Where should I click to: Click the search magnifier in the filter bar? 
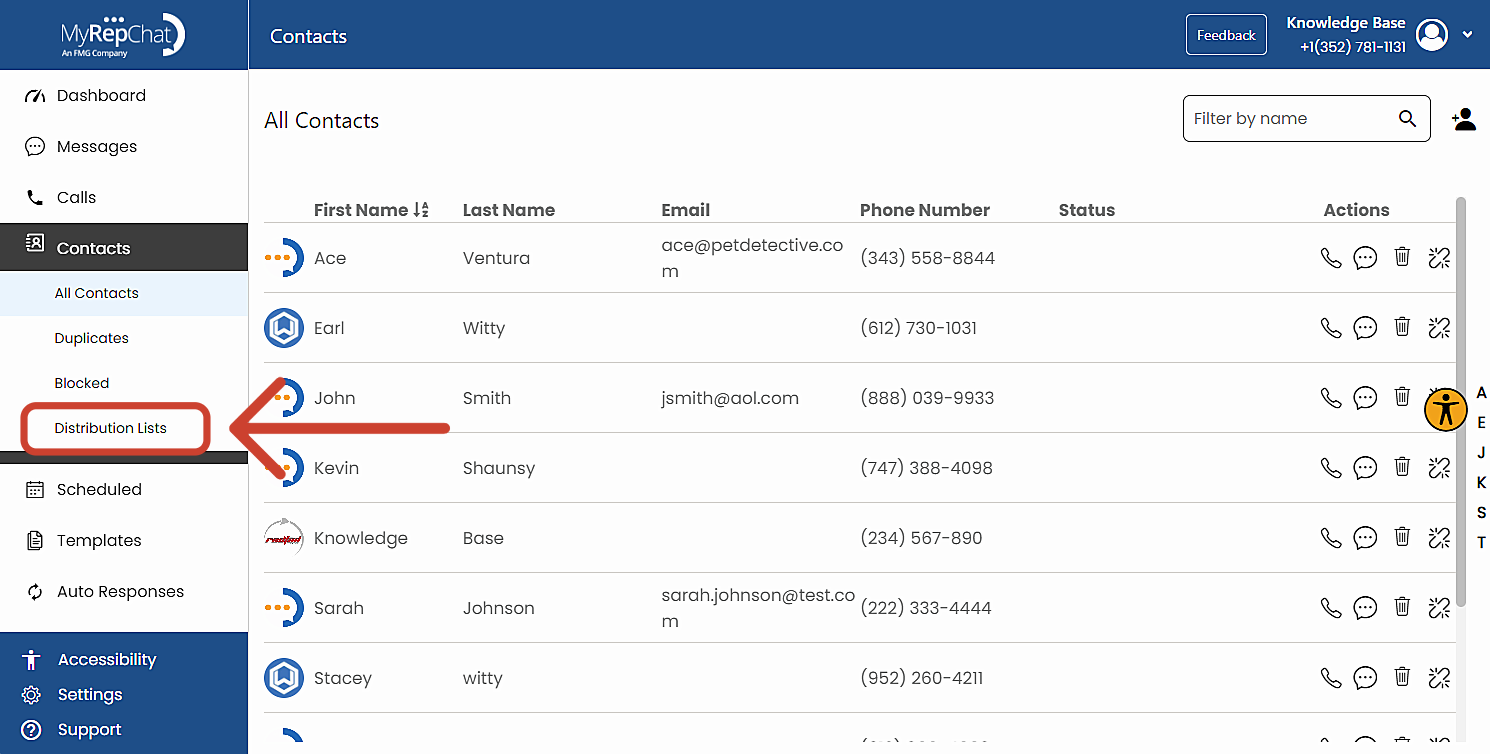click(1407, 118)
